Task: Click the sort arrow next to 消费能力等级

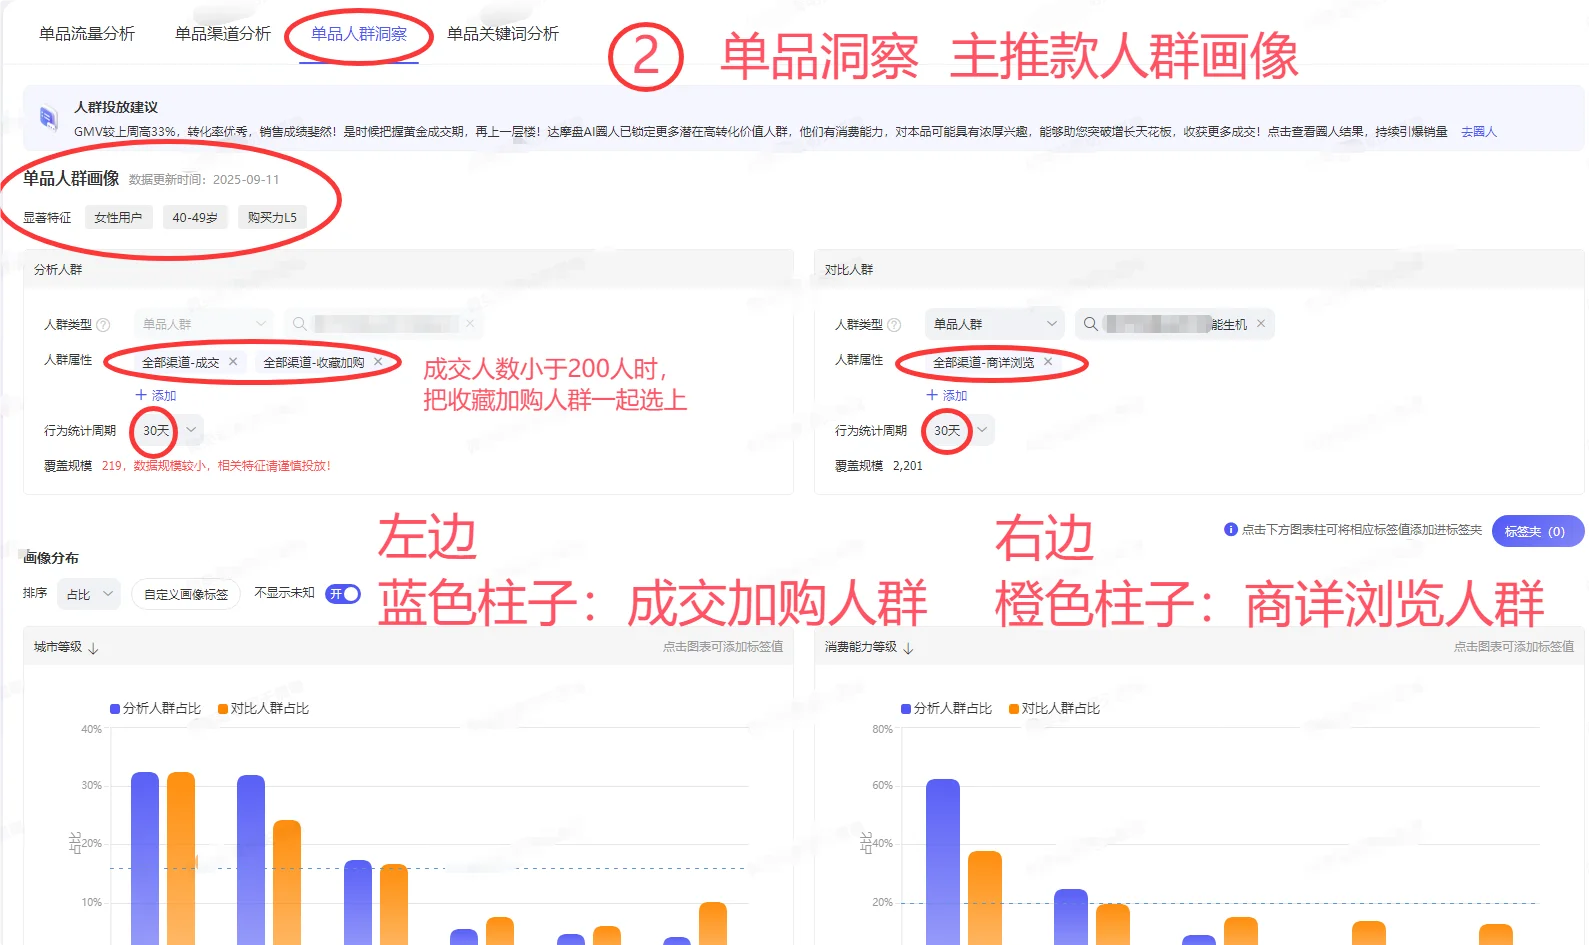Action: point(908,648)
